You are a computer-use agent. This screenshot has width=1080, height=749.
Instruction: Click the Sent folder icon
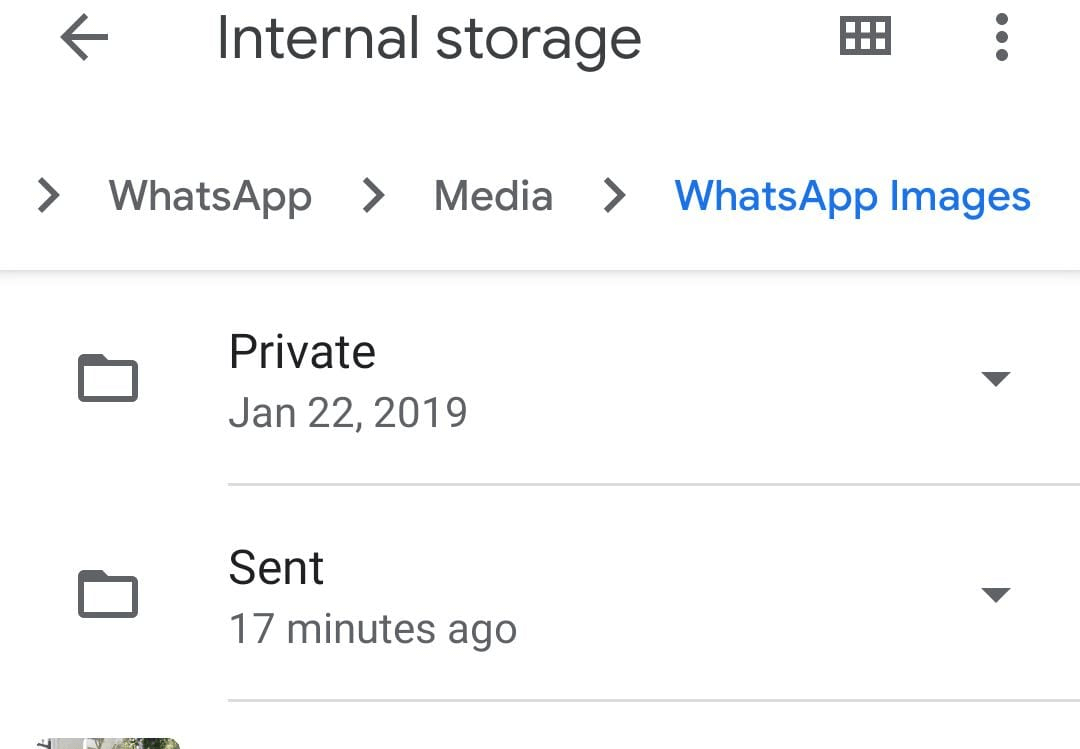[108, 594]
